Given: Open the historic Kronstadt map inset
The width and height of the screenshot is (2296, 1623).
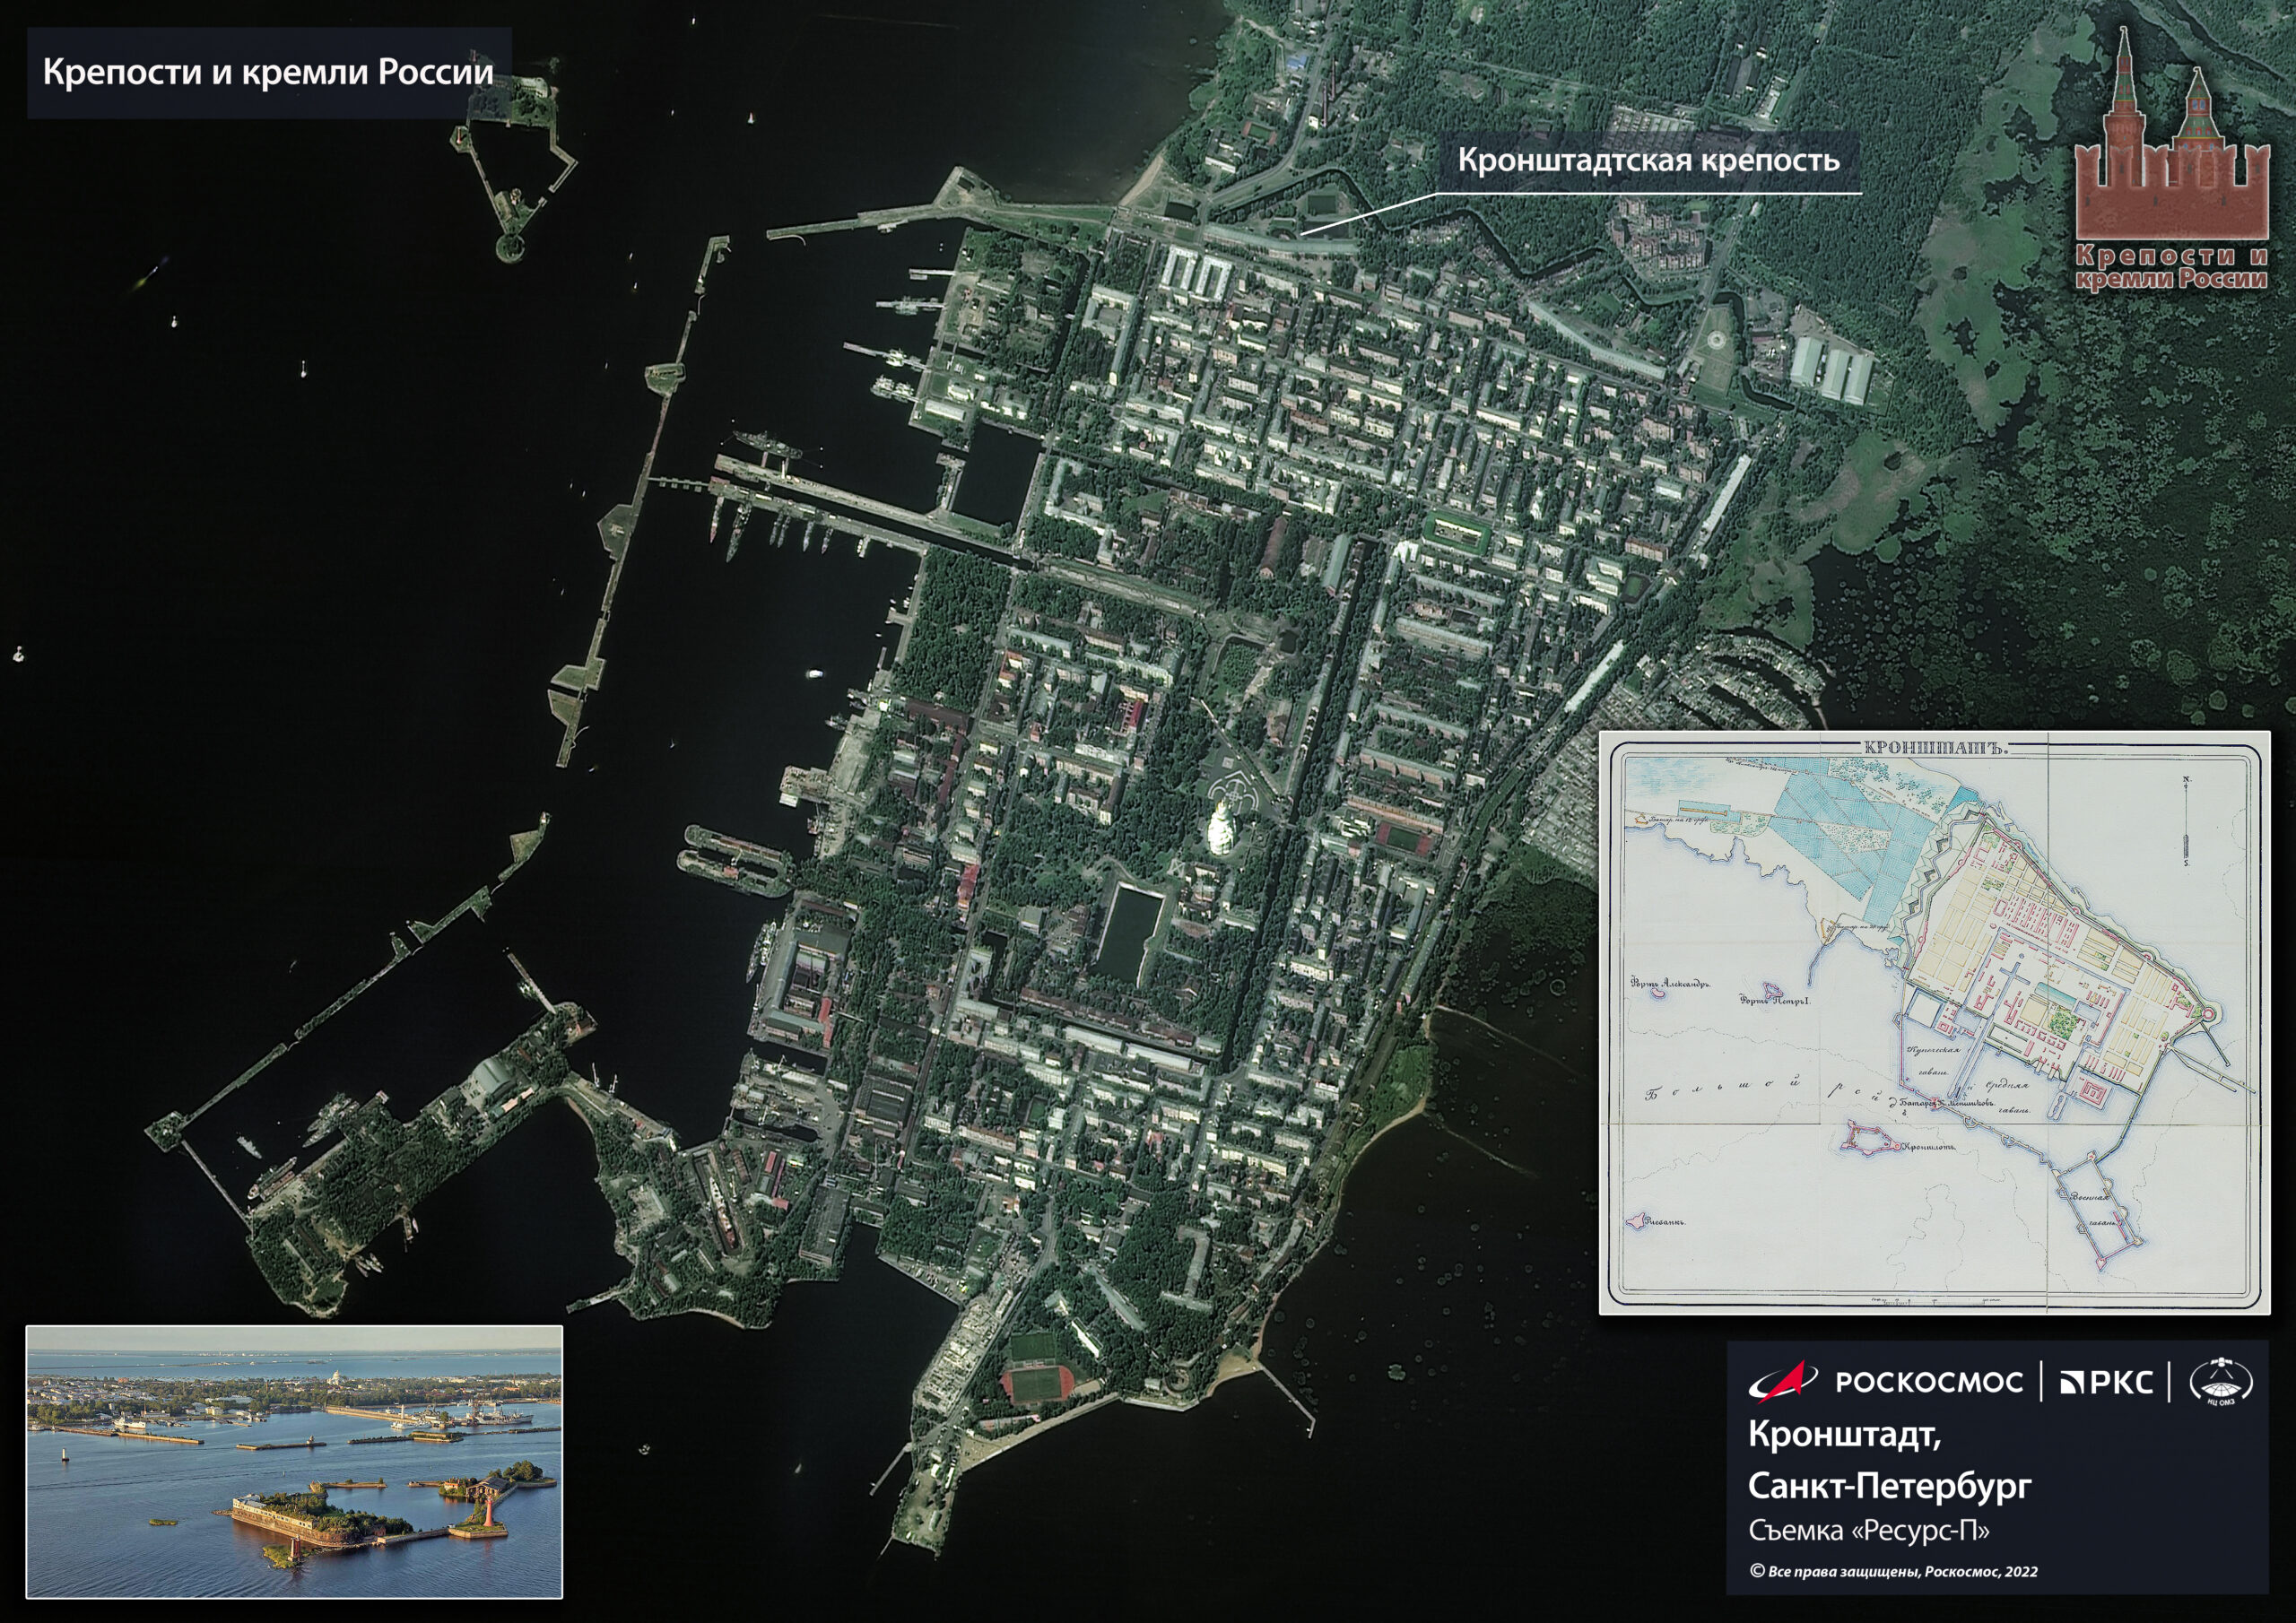Looking at the screenshot, I should [x=1934, y=1022].
